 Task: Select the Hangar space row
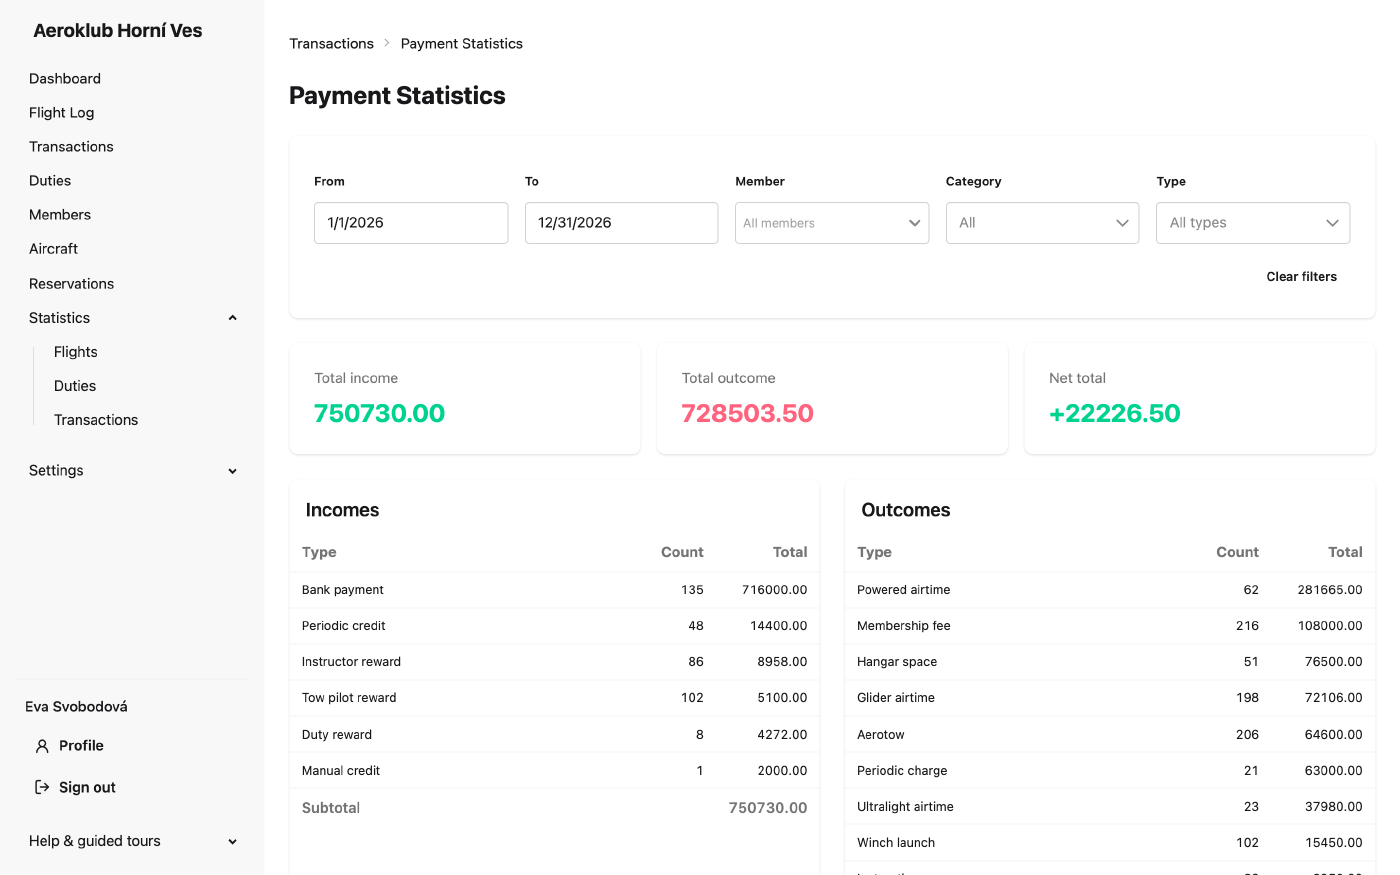pos(1110,662)
